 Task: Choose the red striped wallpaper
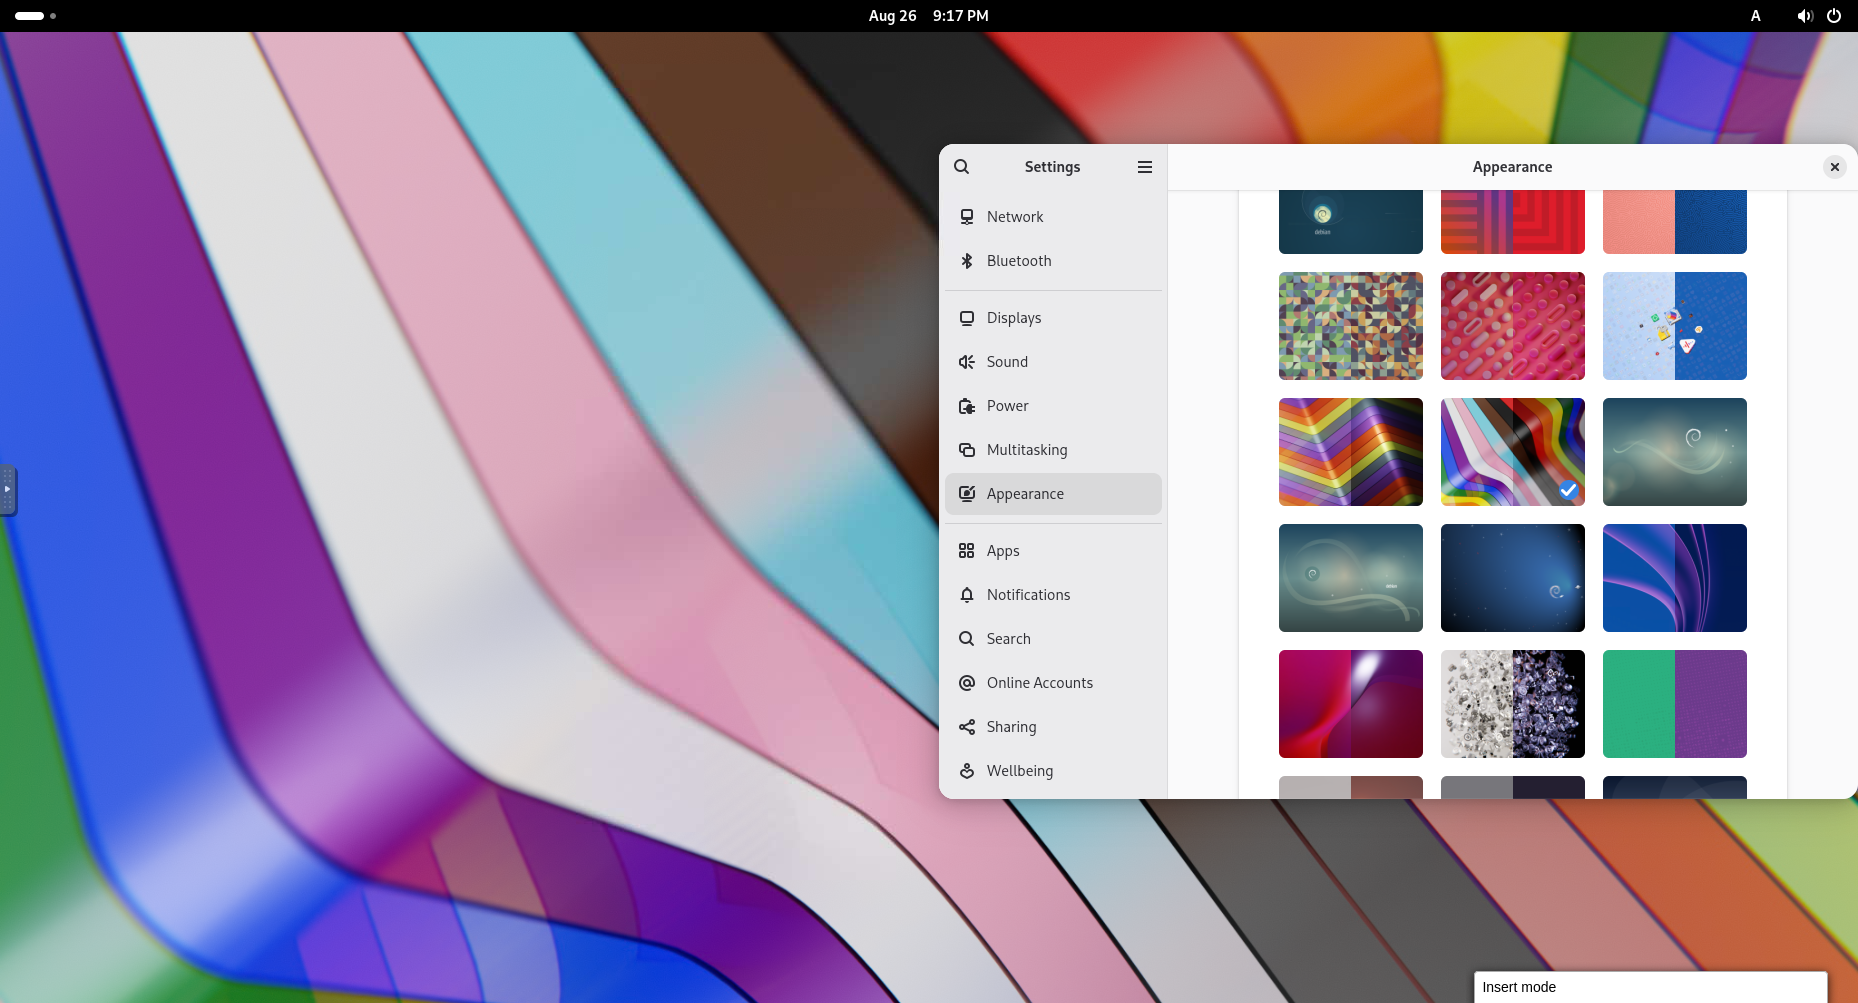[1513, 222]
